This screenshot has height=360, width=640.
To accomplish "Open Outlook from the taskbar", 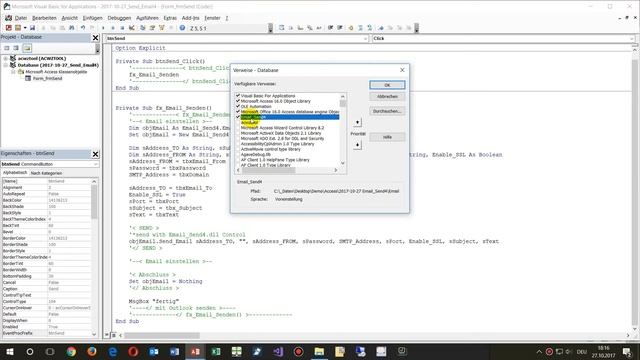I will point(154,351).
